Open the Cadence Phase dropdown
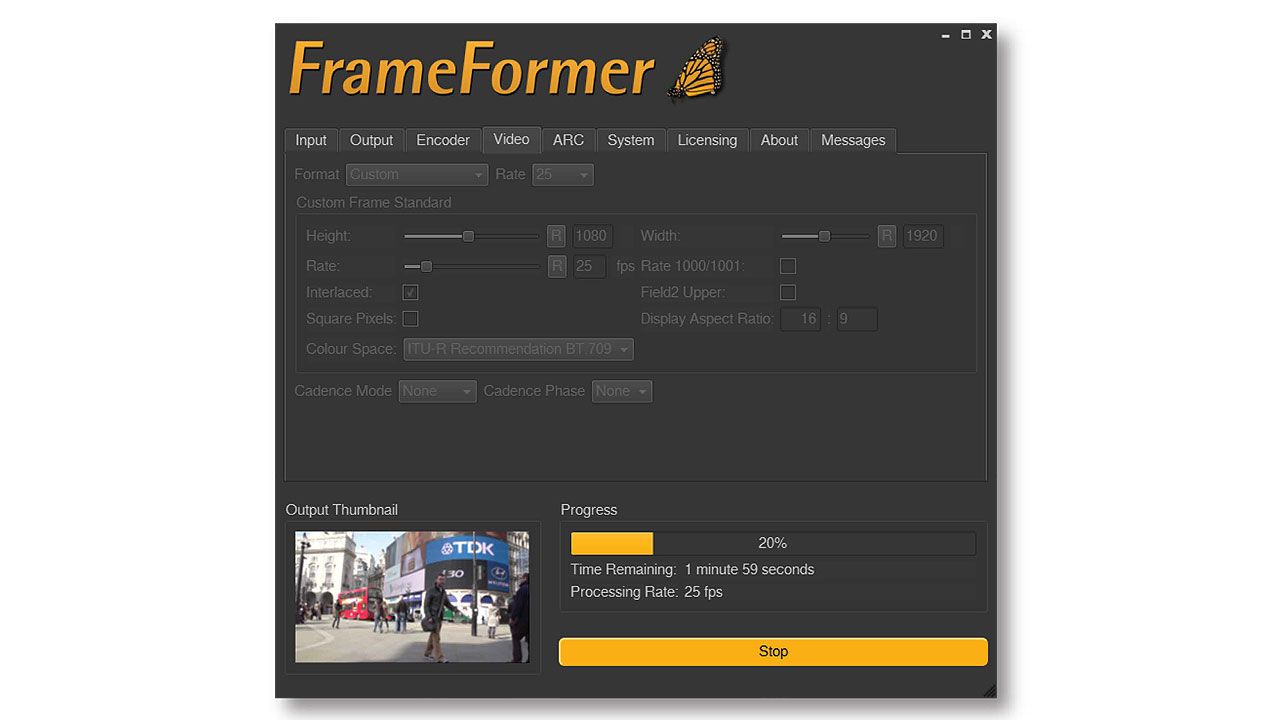The height and width of the screenshot is (720, 1280). (621, 391)
